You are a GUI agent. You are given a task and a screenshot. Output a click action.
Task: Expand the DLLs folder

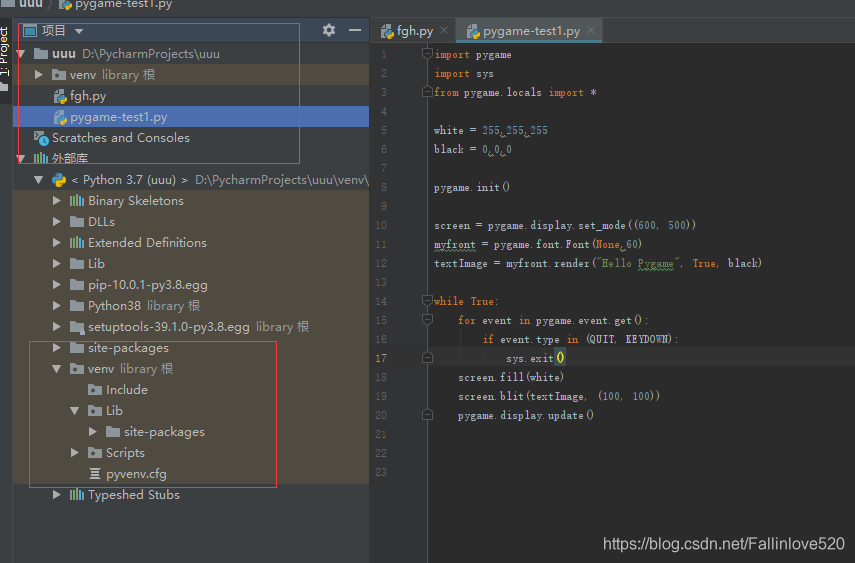coord(57,221)
